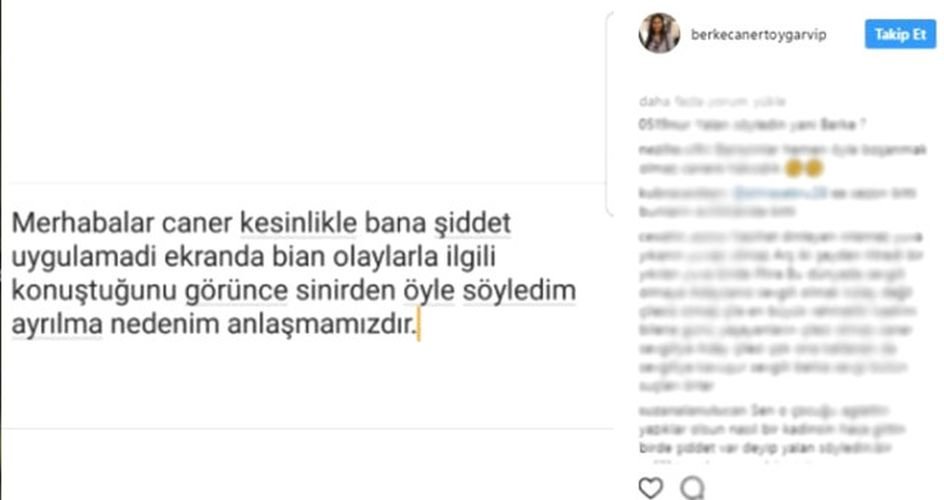Image resolution: width=944 pixels, height=500 pixels.
Task: Open the berkecanertoygarvip profile picture
Action: 659,33
